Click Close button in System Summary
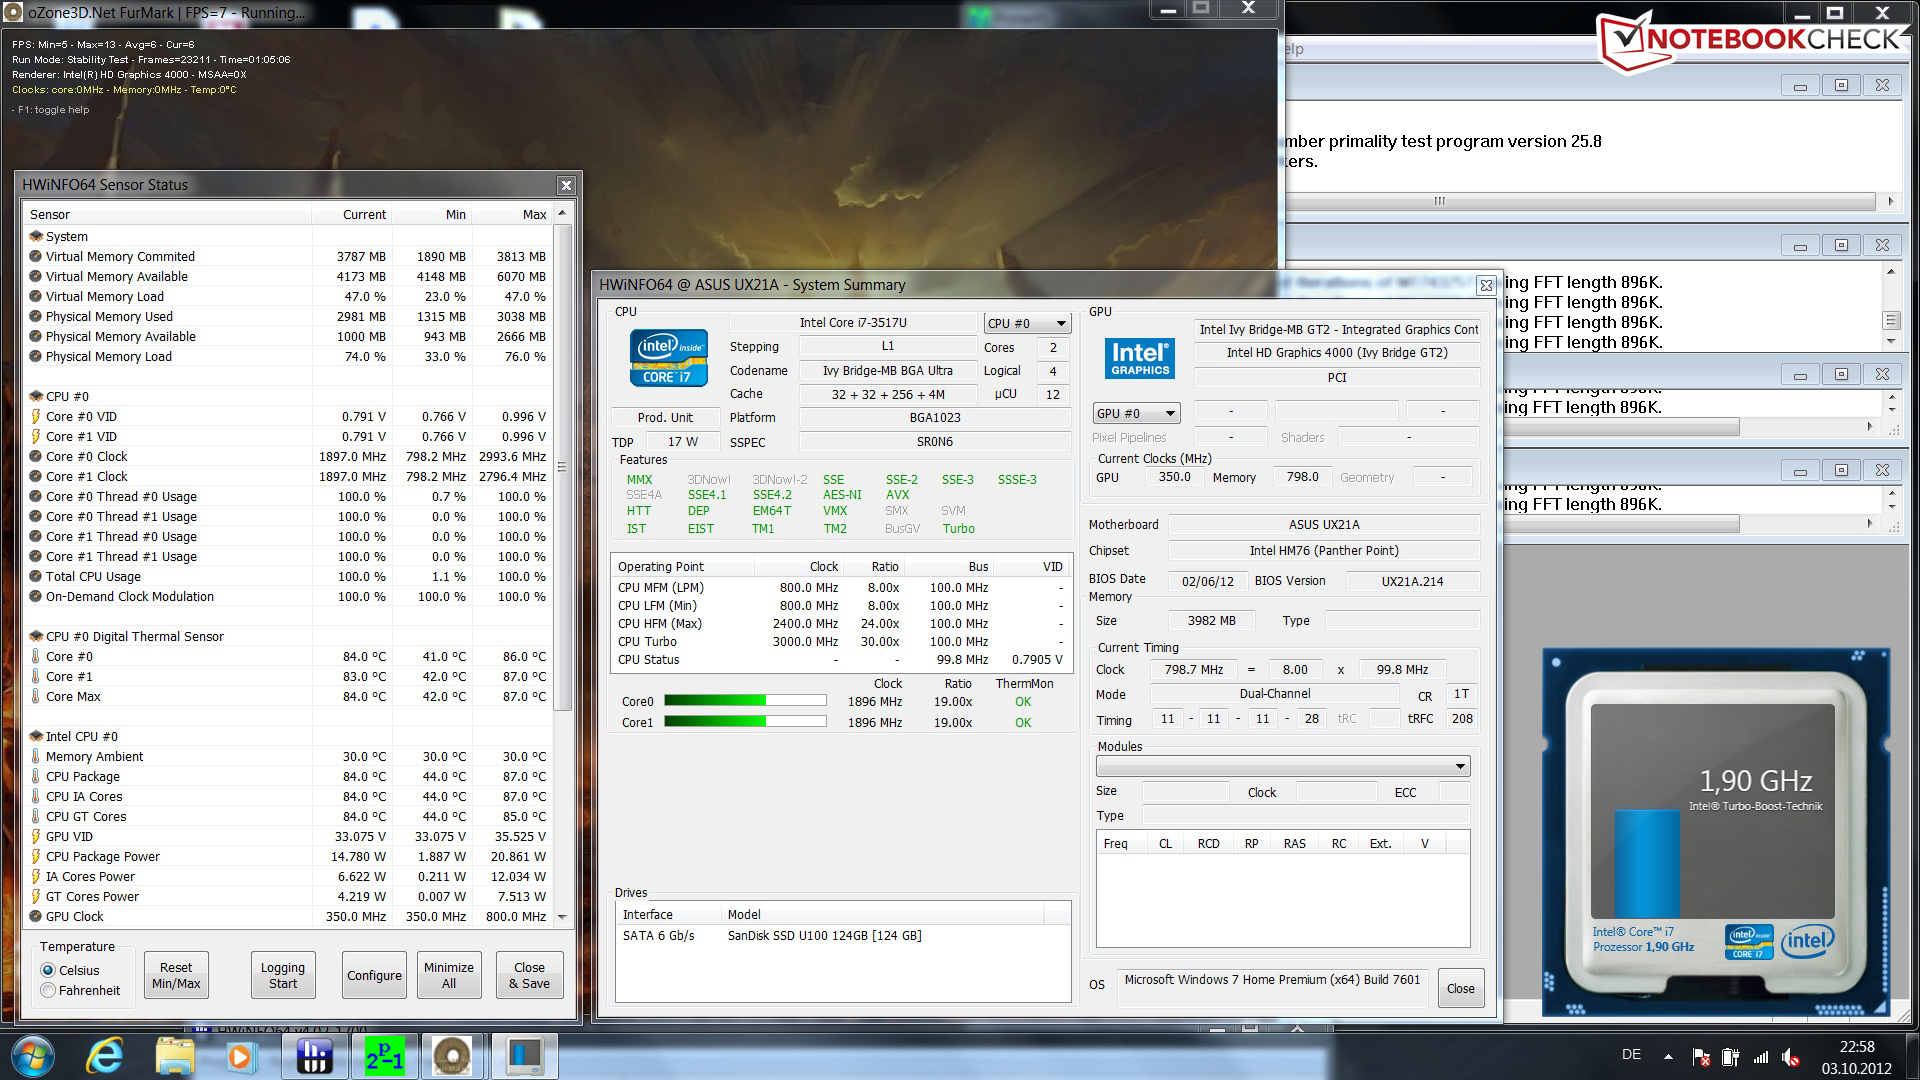The width and height of the screenshot is (1920, 1080). [1460, 989]
